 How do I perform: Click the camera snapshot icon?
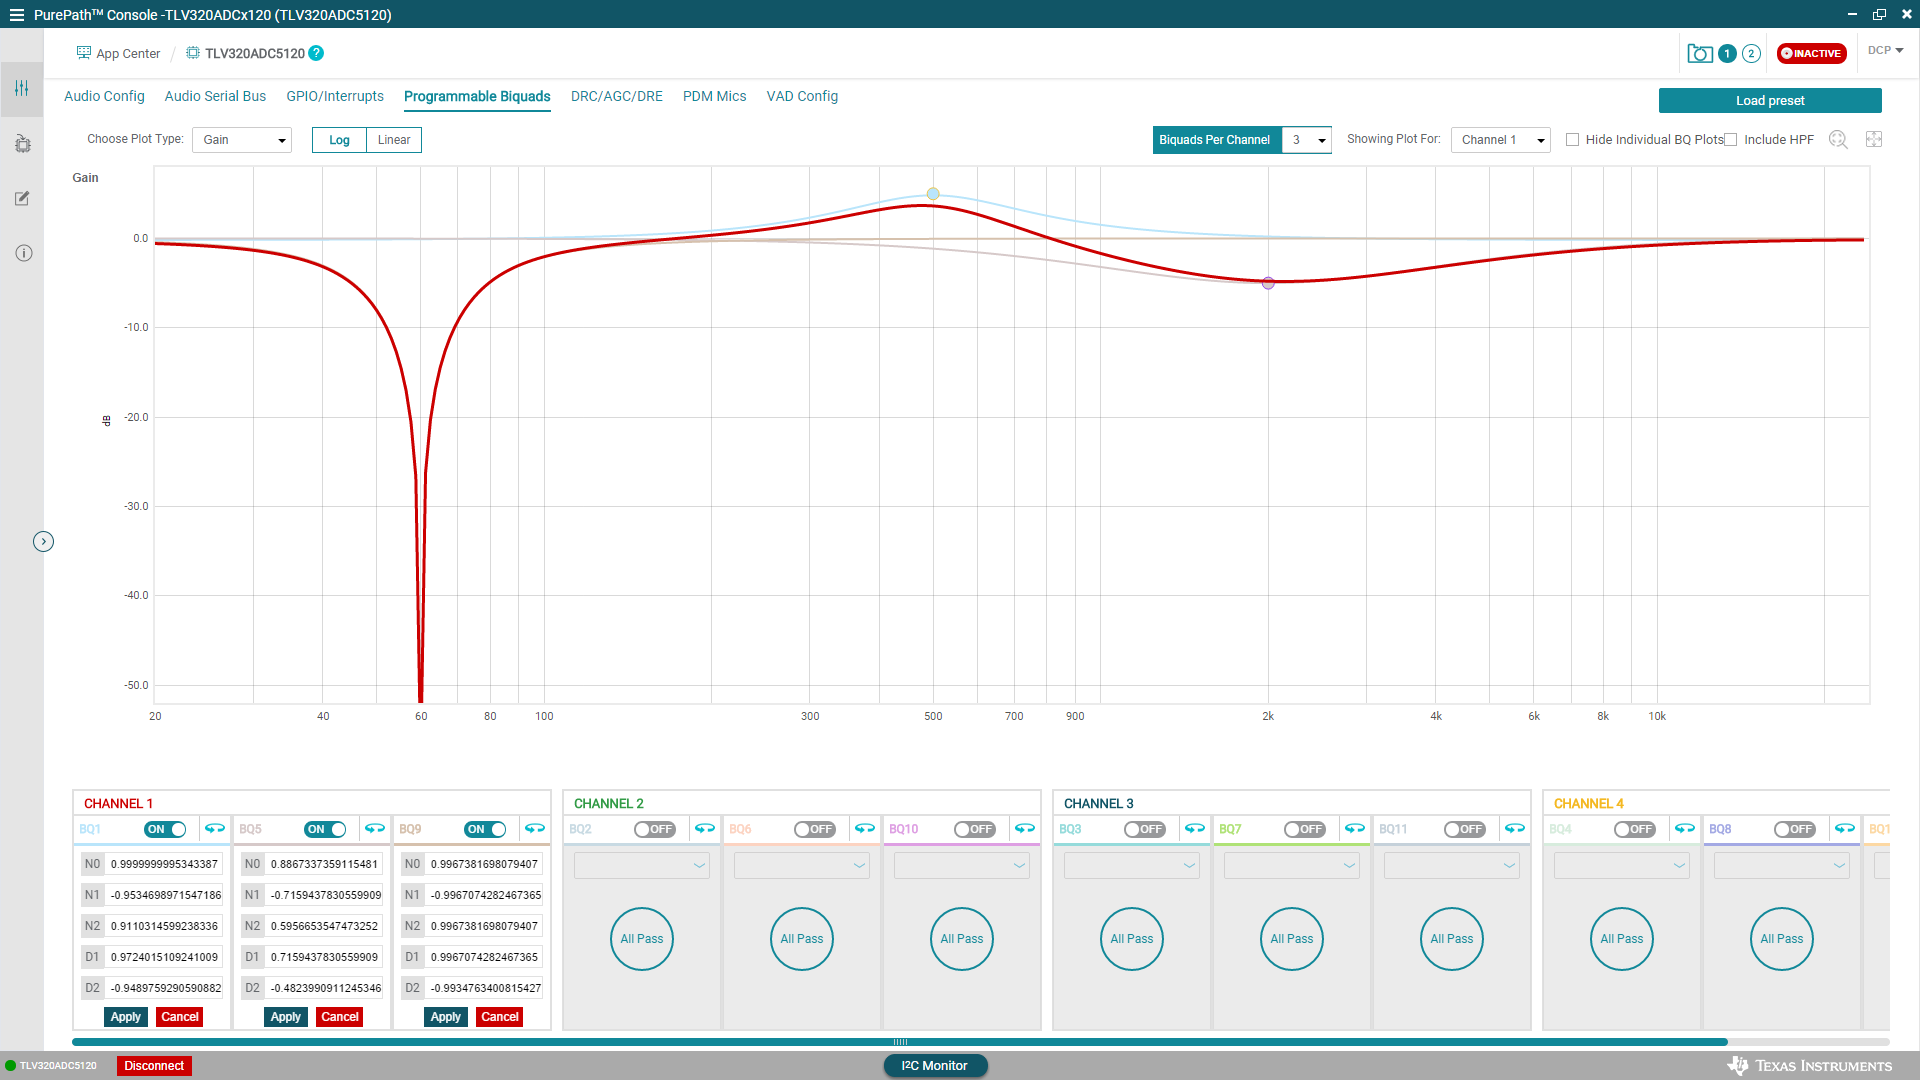pos(1699,54)
